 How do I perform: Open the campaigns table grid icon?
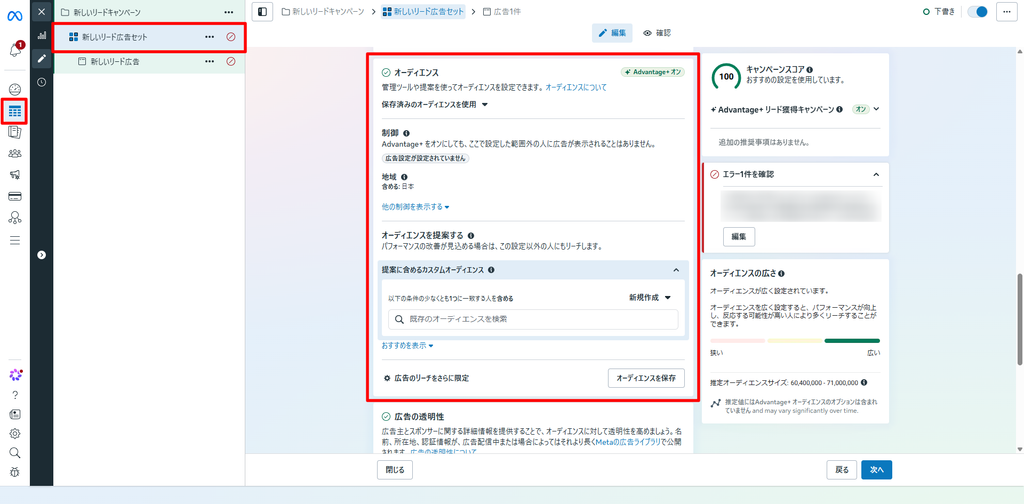[15, 111]
